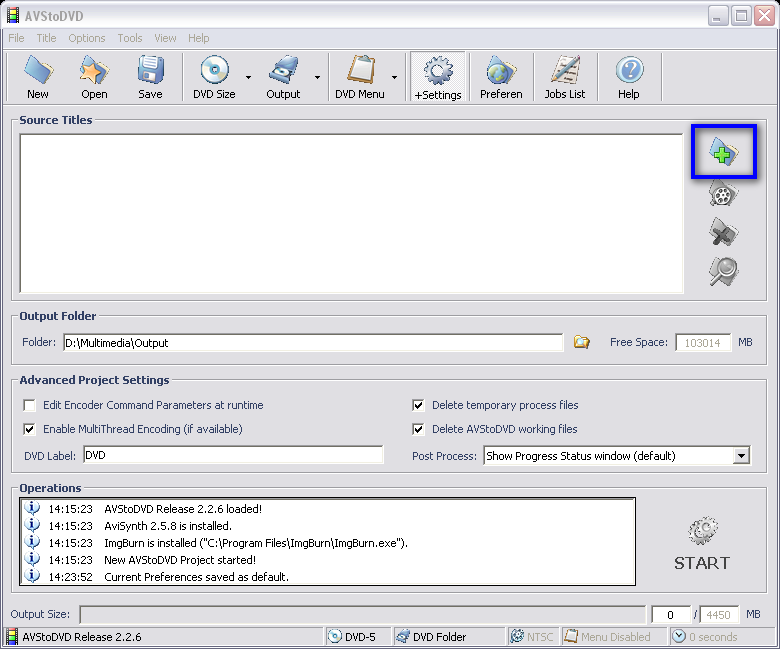Click the DVD-5 status bar entry
The image size is (780, 649).
pos(359,637)
